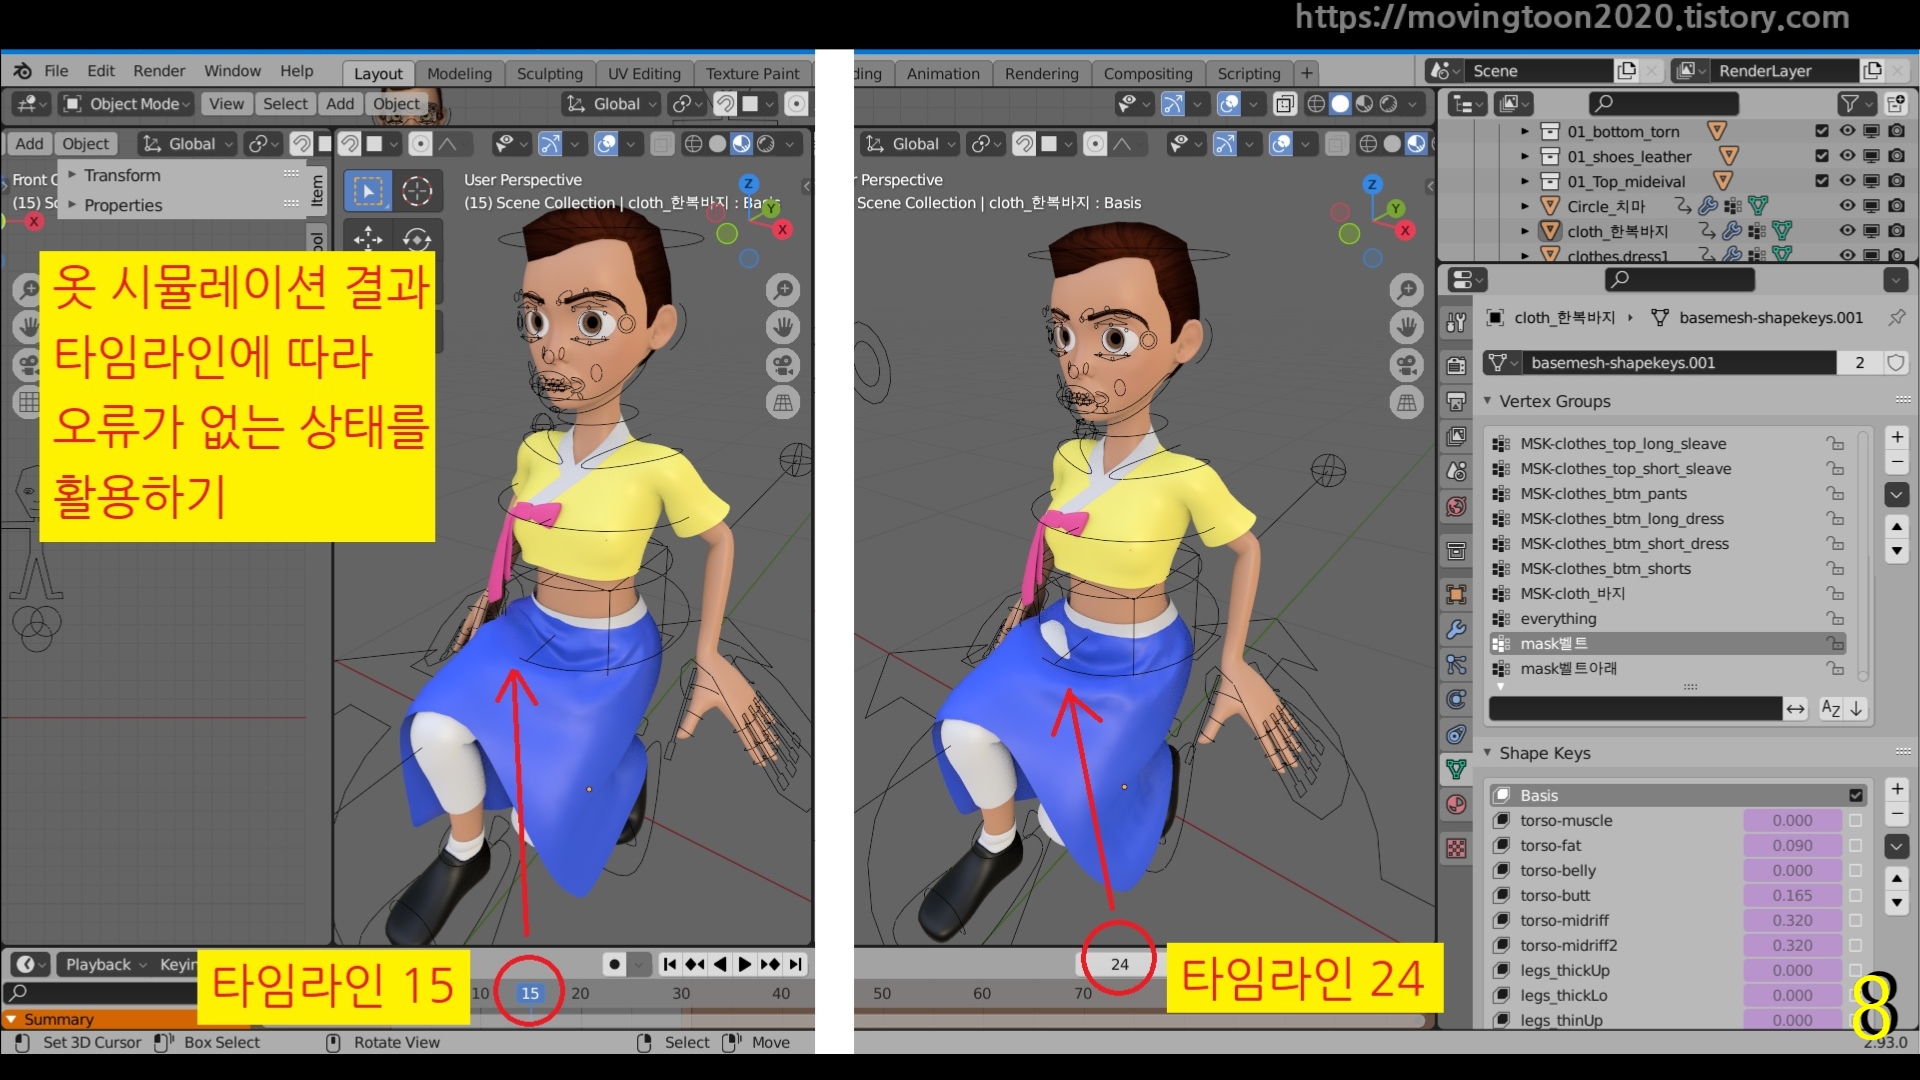
Task: Select the Rotate tool in left viewport toolbar
Action: (417, 238)
